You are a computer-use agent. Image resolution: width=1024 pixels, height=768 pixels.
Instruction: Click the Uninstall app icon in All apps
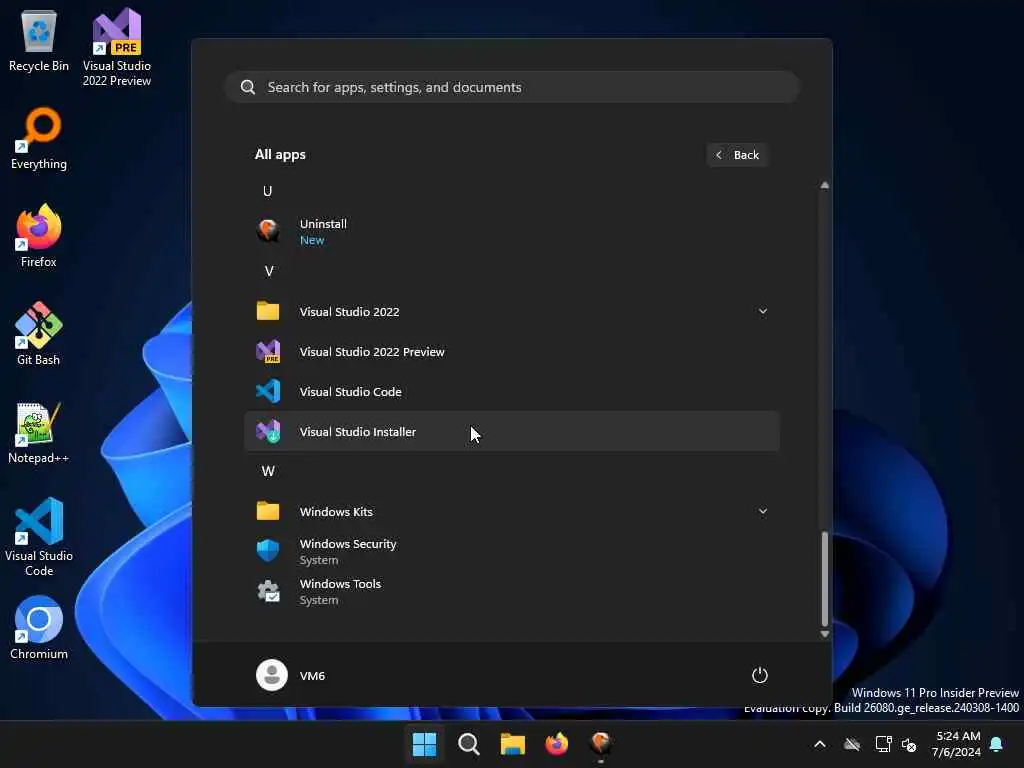pyautogui.click(x=268, y=231)
